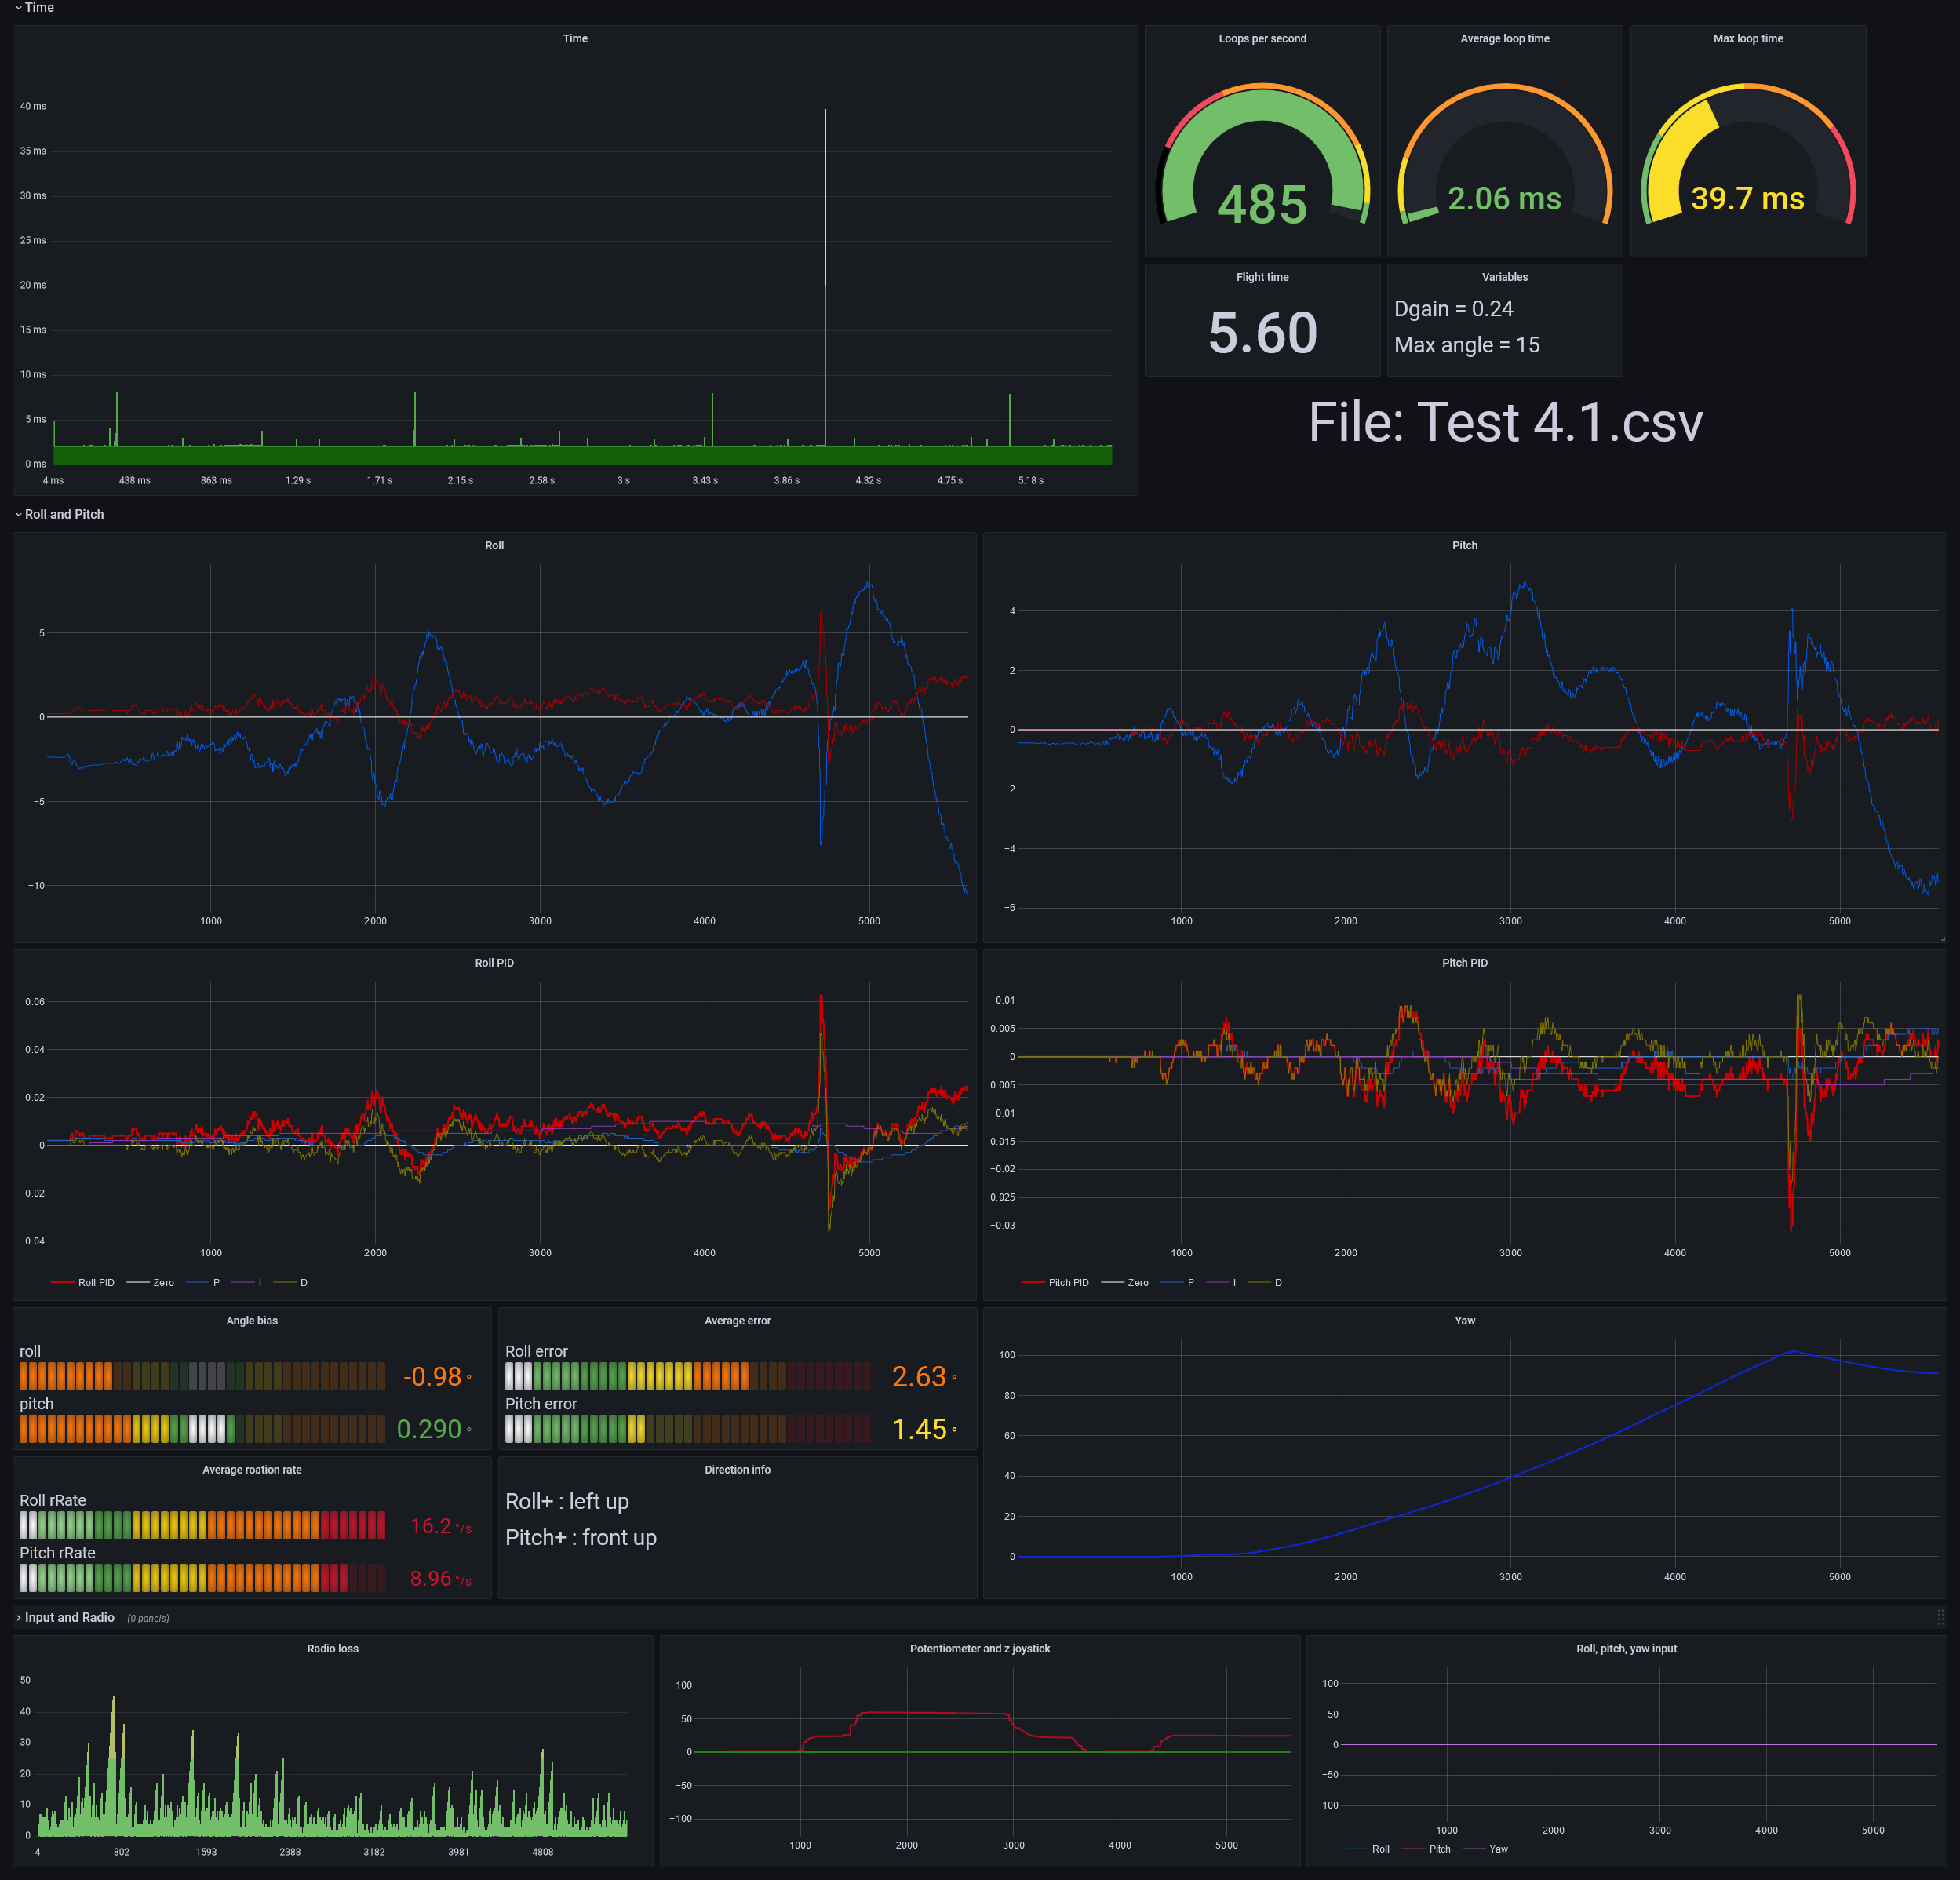The height and width of the screenshot is (1880, 1960).
Task: Open the Radio loss panel title
Action: click(x=332, y=1649)
